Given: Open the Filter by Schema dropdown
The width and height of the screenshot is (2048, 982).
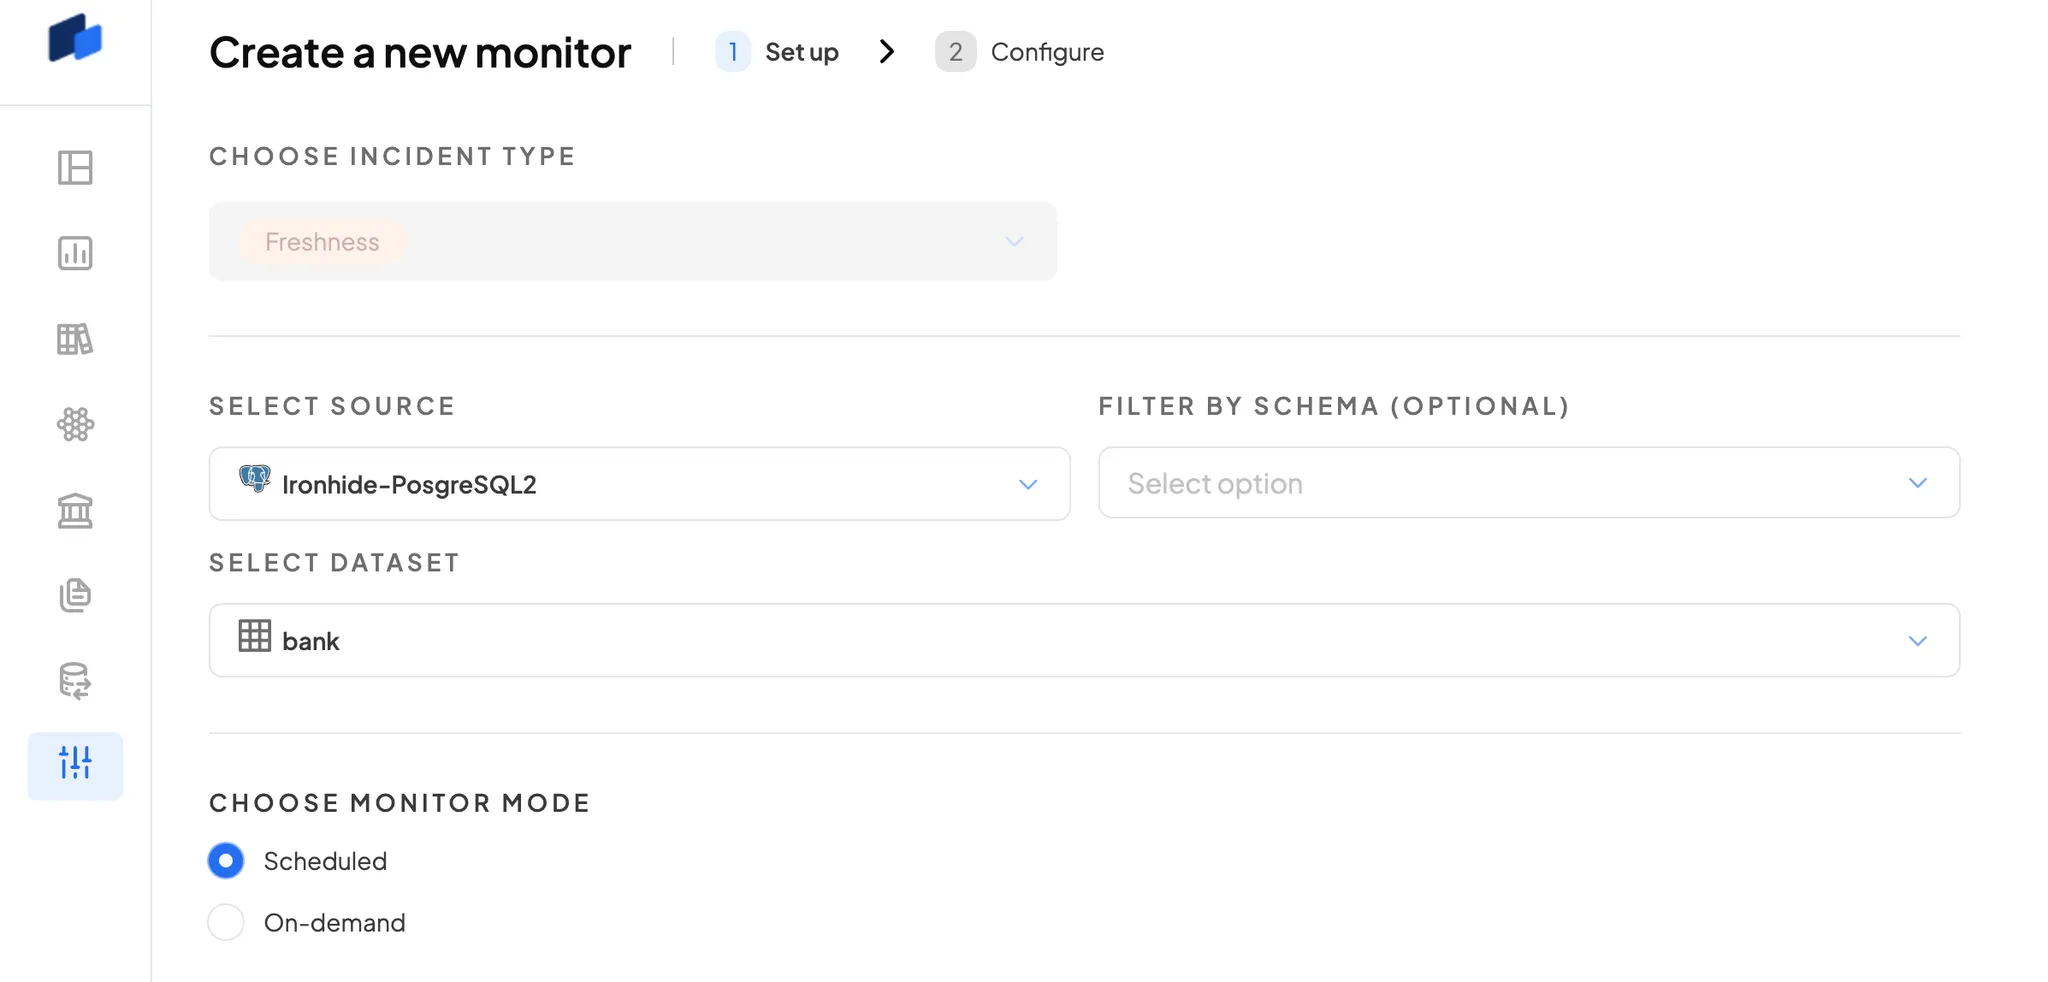Looking at the screenshot, I should pyautogui.click(x=1528, y=483).
